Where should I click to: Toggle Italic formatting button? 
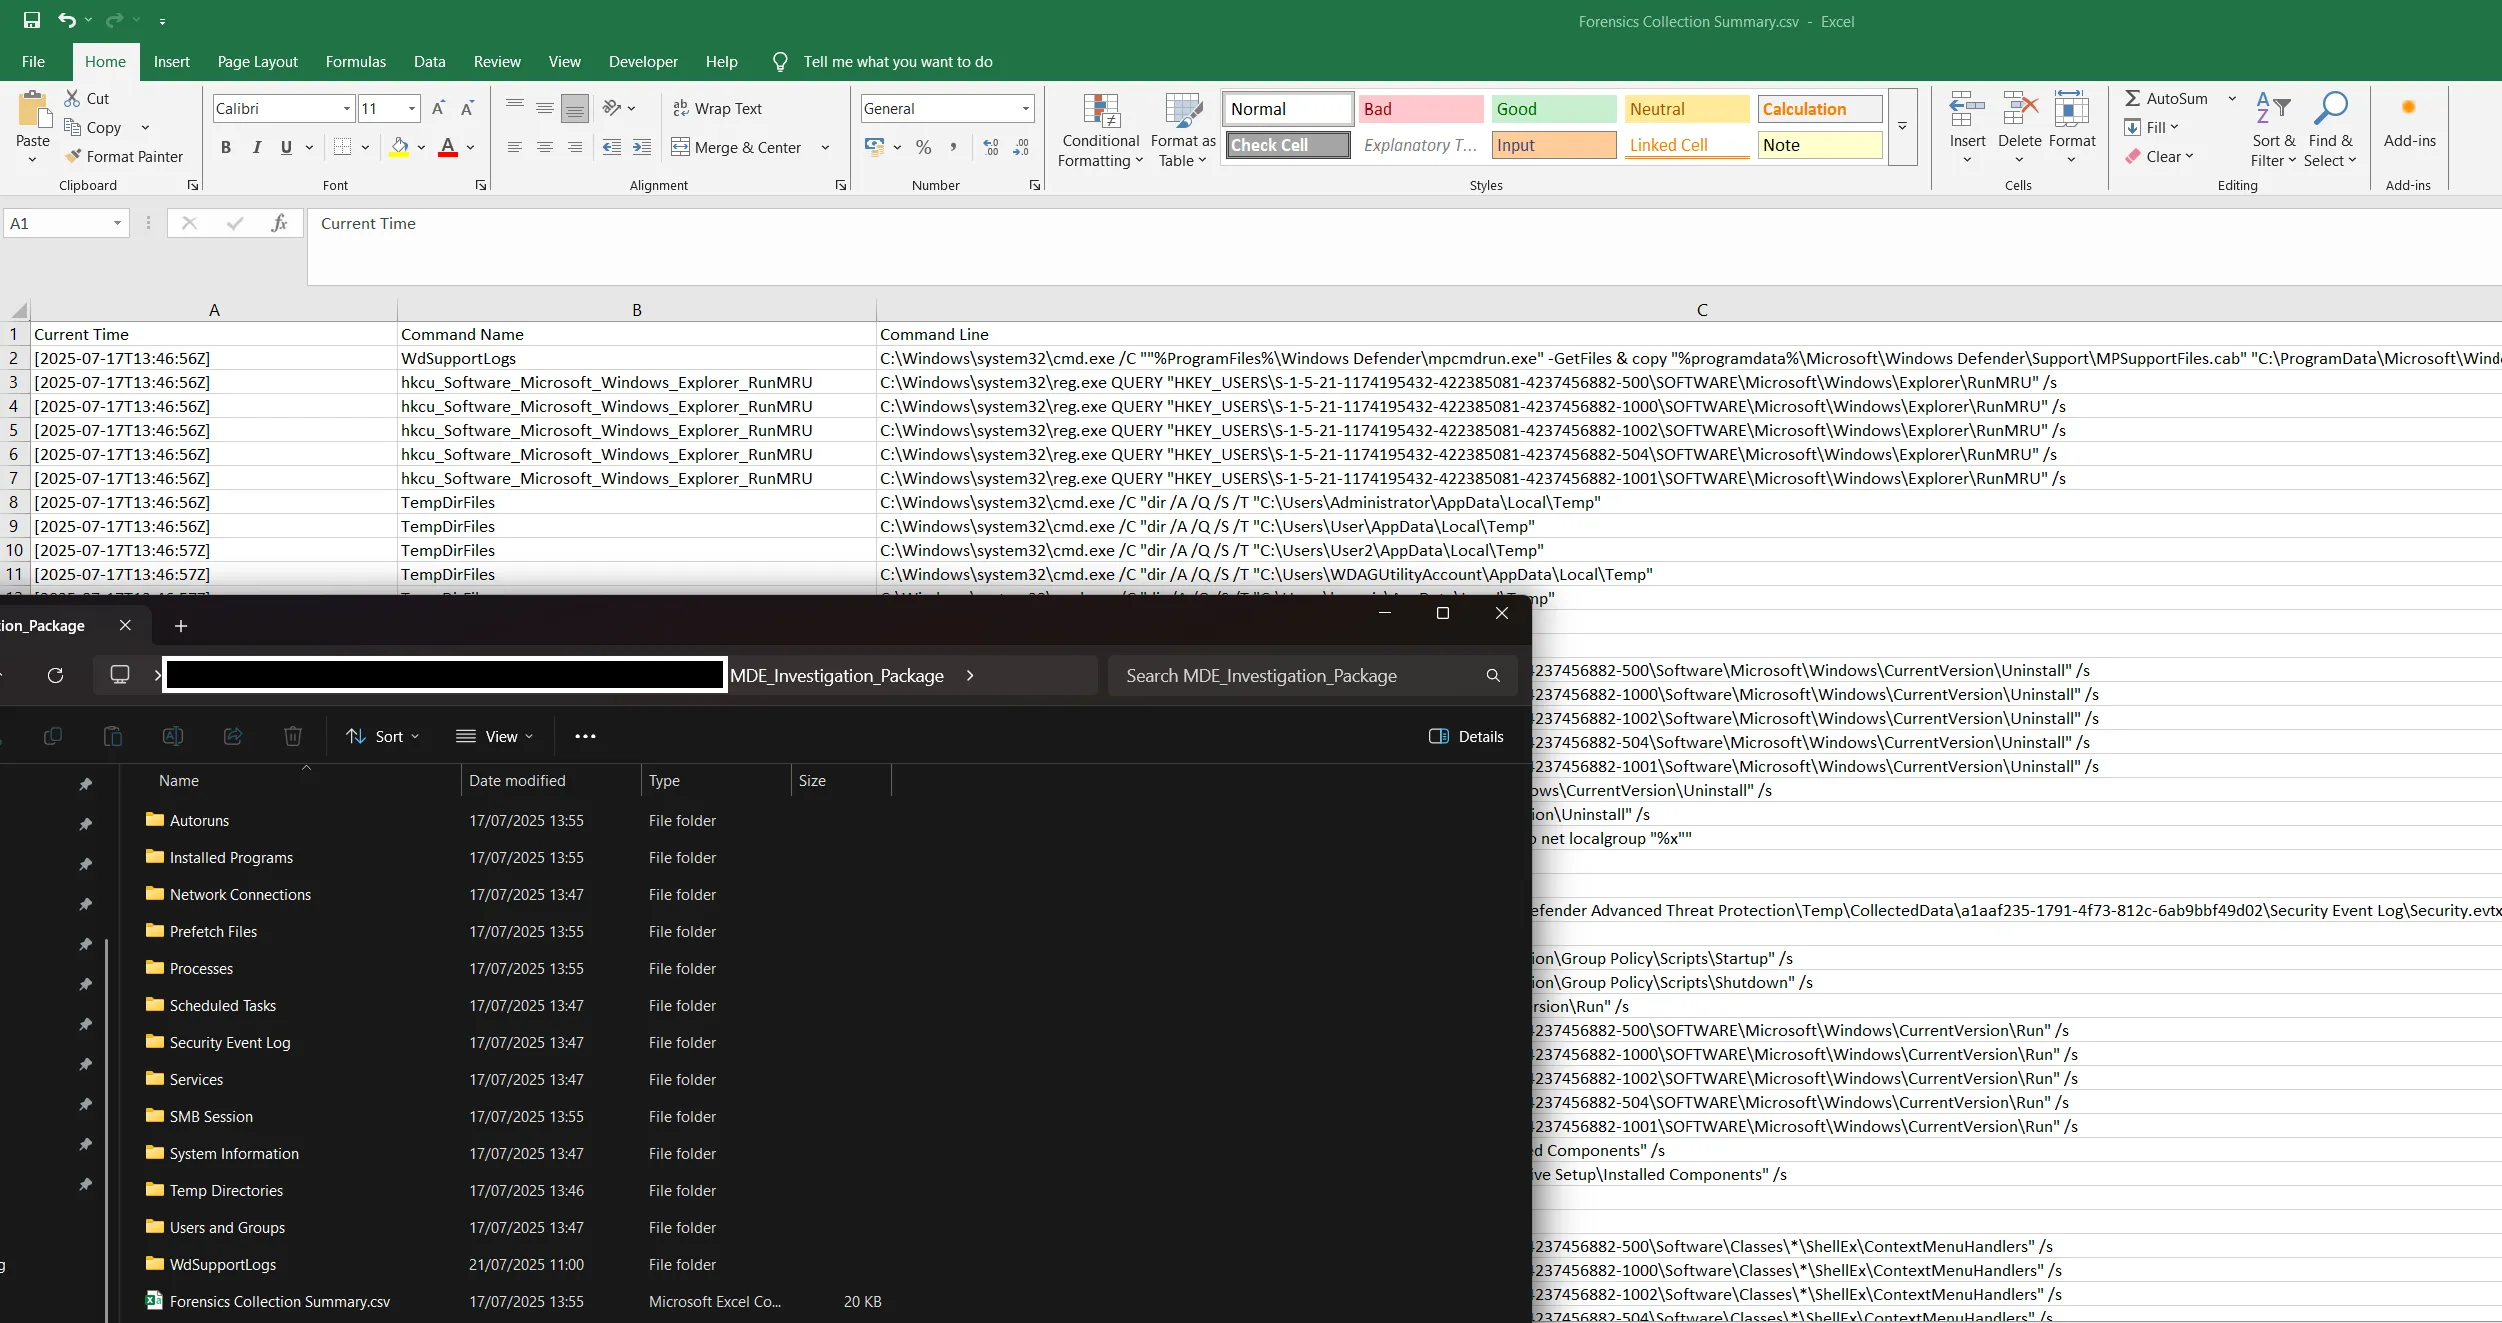257,148
